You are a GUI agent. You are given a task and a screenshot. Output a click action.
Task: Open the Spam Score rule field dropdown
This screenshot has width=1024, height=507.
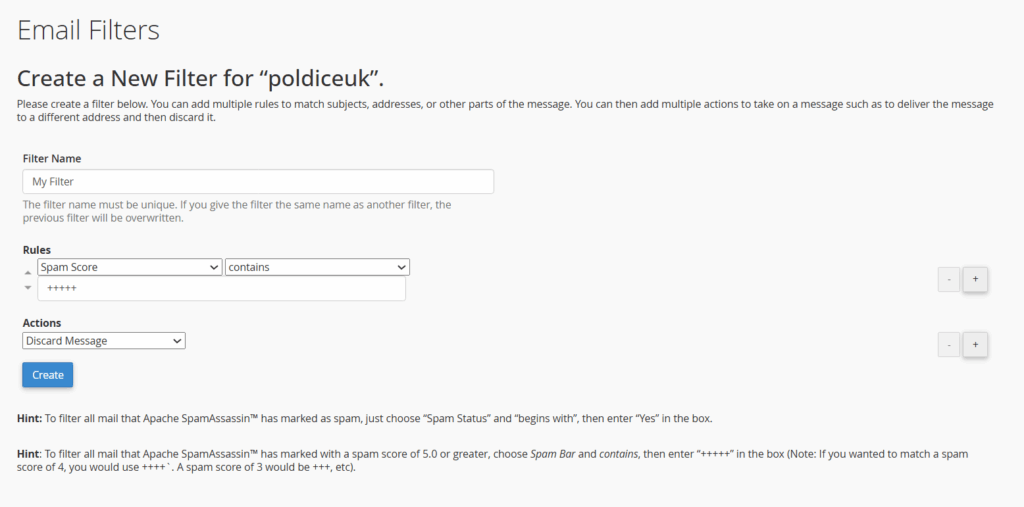coord(129,267)
